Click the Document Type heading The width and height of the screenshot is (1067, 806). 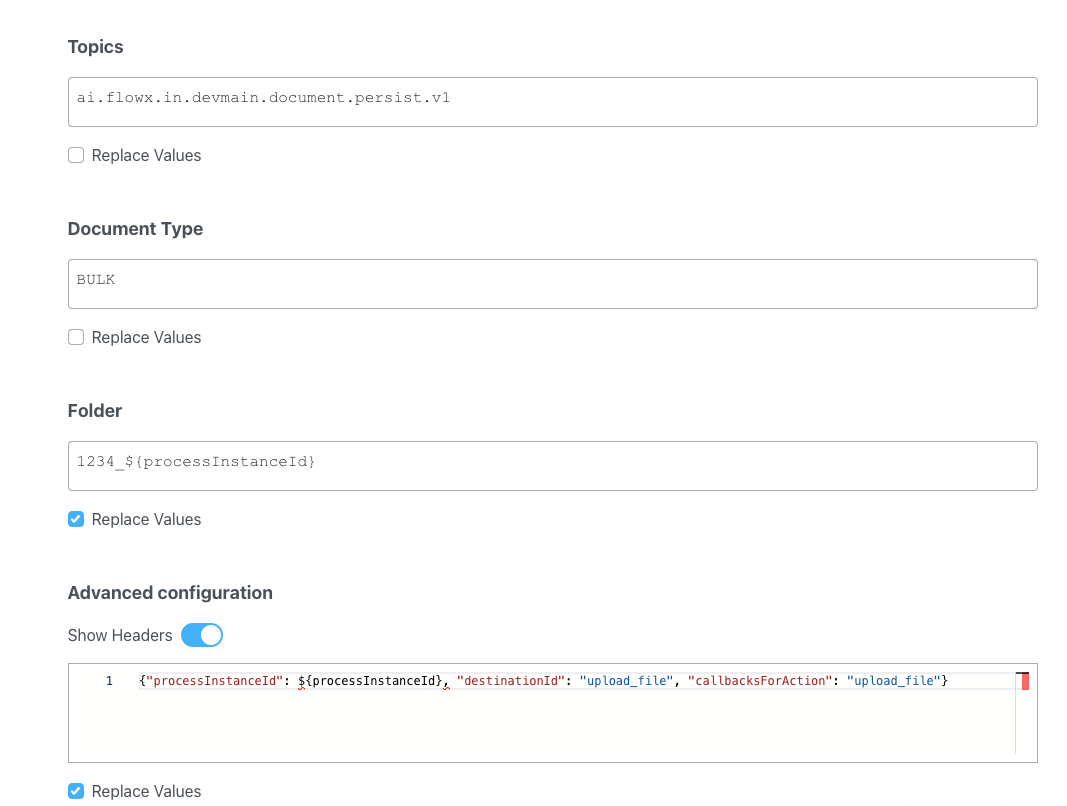135,229
